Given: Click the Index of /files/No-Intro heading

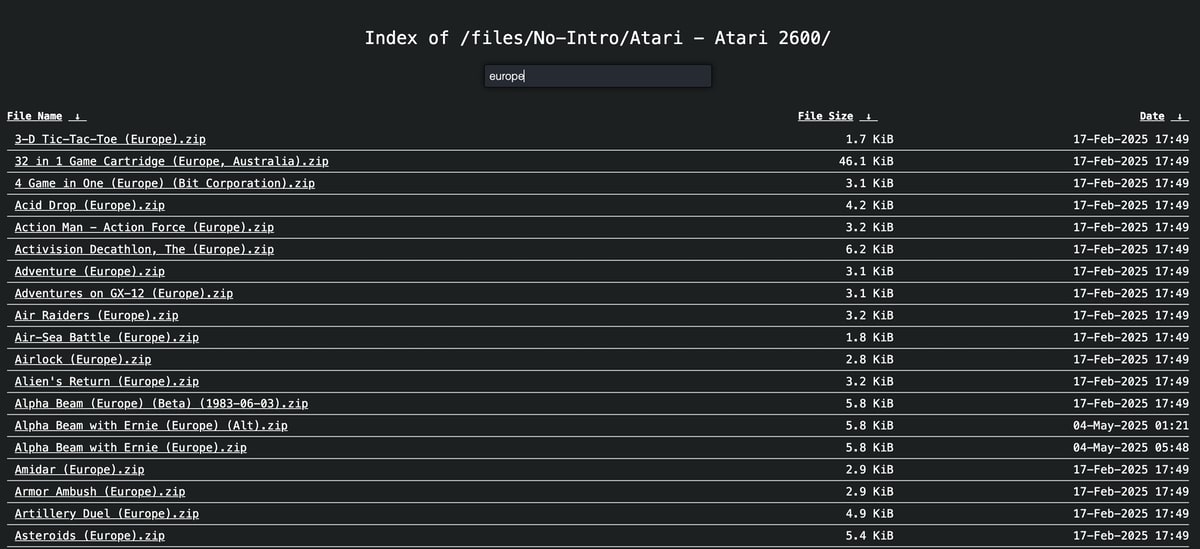Looking at the screenshot, I should [x=598, y=38].
